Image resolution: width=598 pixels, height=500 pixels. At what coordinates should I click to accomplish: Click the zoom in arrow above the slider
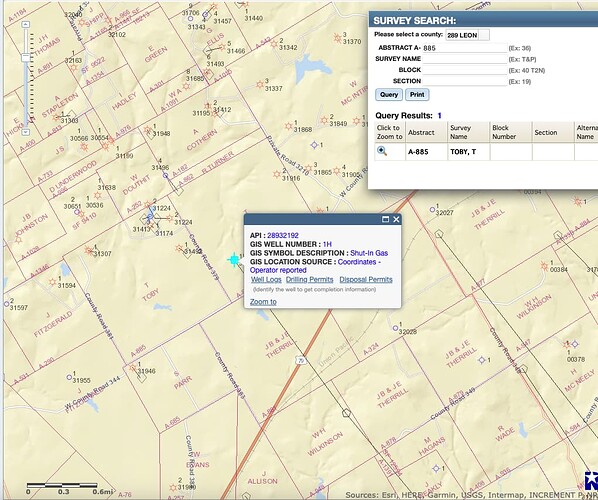[26, 24]
